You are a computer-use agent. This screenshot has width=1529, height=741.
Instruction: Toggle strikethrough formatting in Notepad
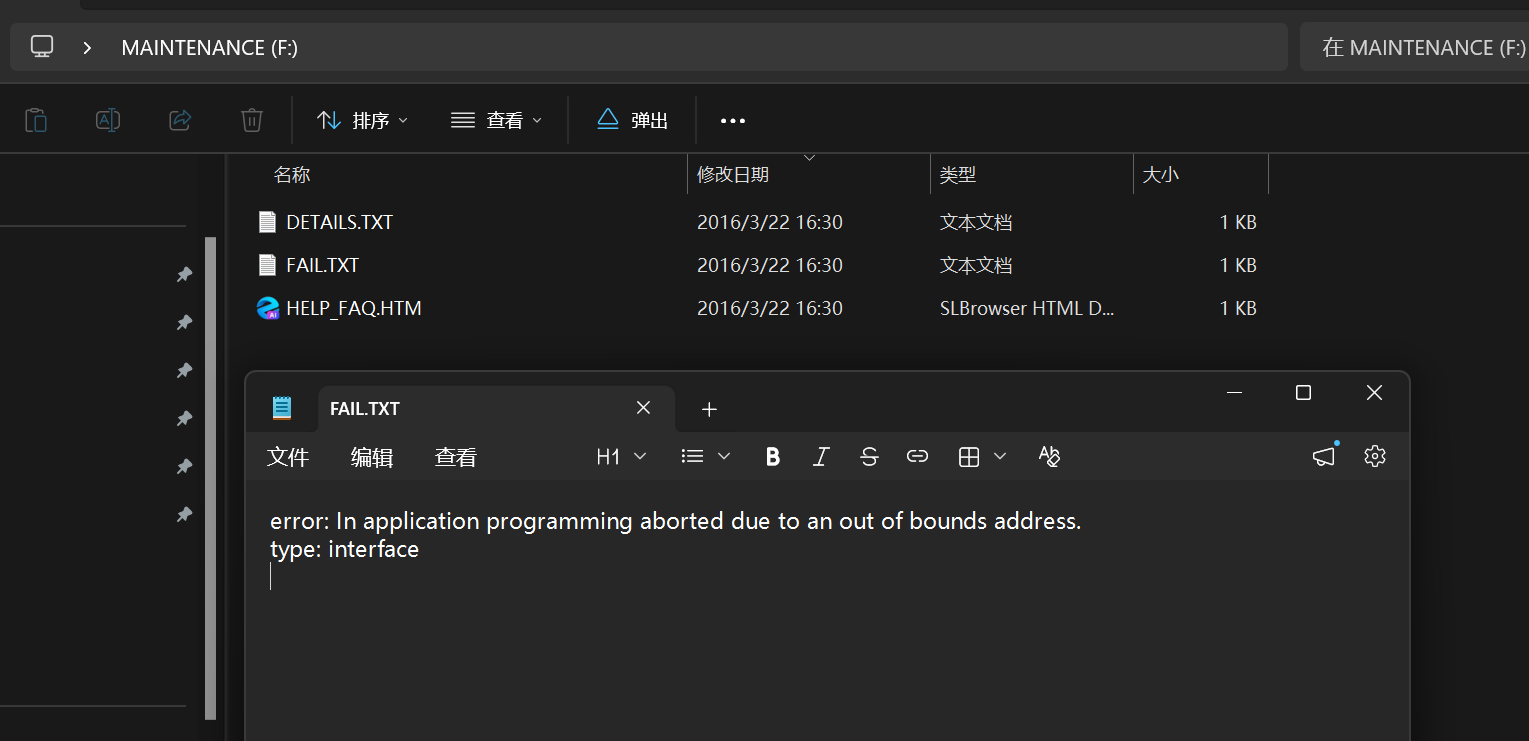(869, 457)
